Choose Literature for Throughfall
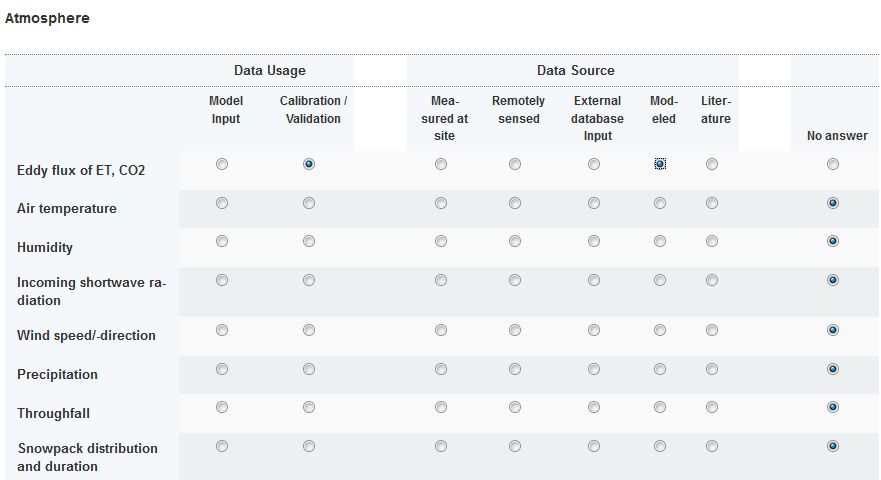This screenshot has height=480, width=881. click(x=712, y=407)
